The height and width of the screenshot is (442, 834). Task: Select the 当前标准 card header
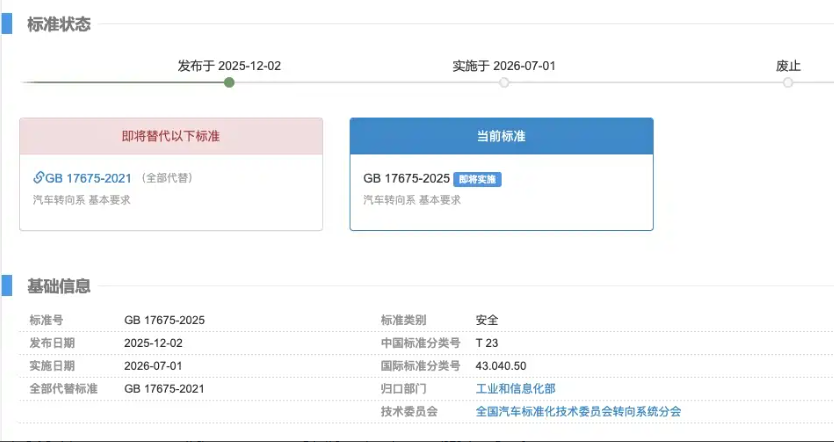pos(501,136)
